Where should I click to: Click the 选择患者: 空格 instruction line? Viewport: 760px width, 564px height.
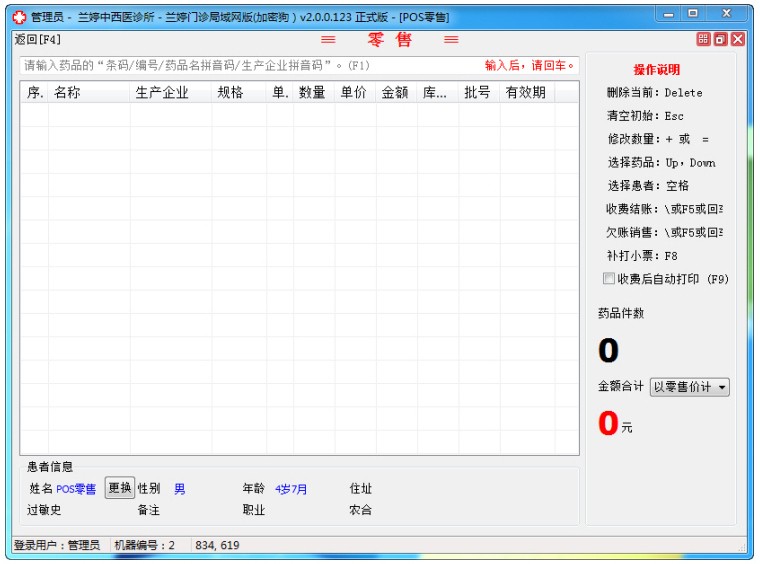click(648, 186)
